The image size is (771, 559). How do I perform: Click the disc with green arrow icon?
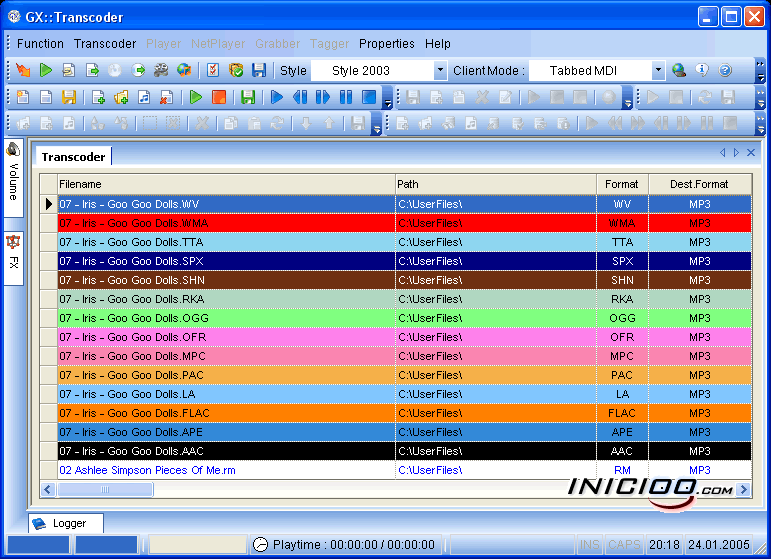[138, 70]
